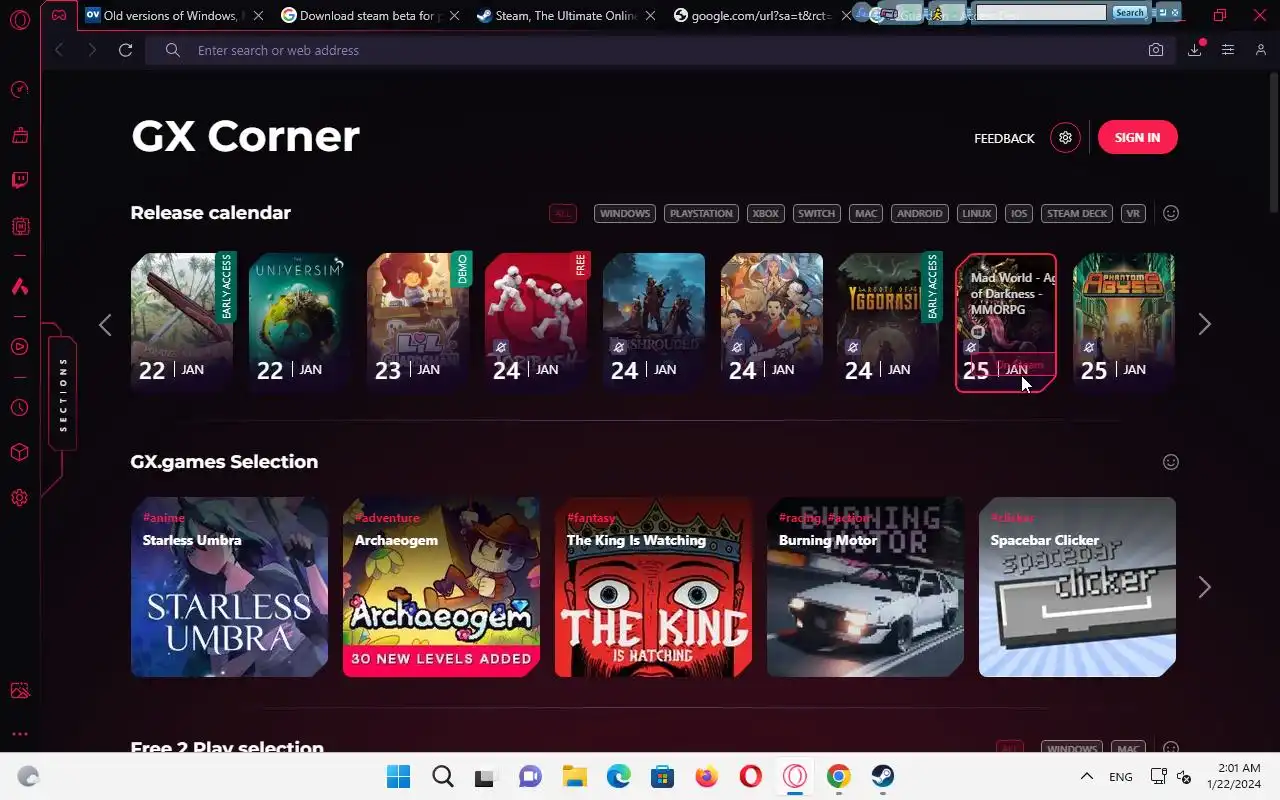Click the smiley icon beside Release calendar filters

tap(1171, 213)
